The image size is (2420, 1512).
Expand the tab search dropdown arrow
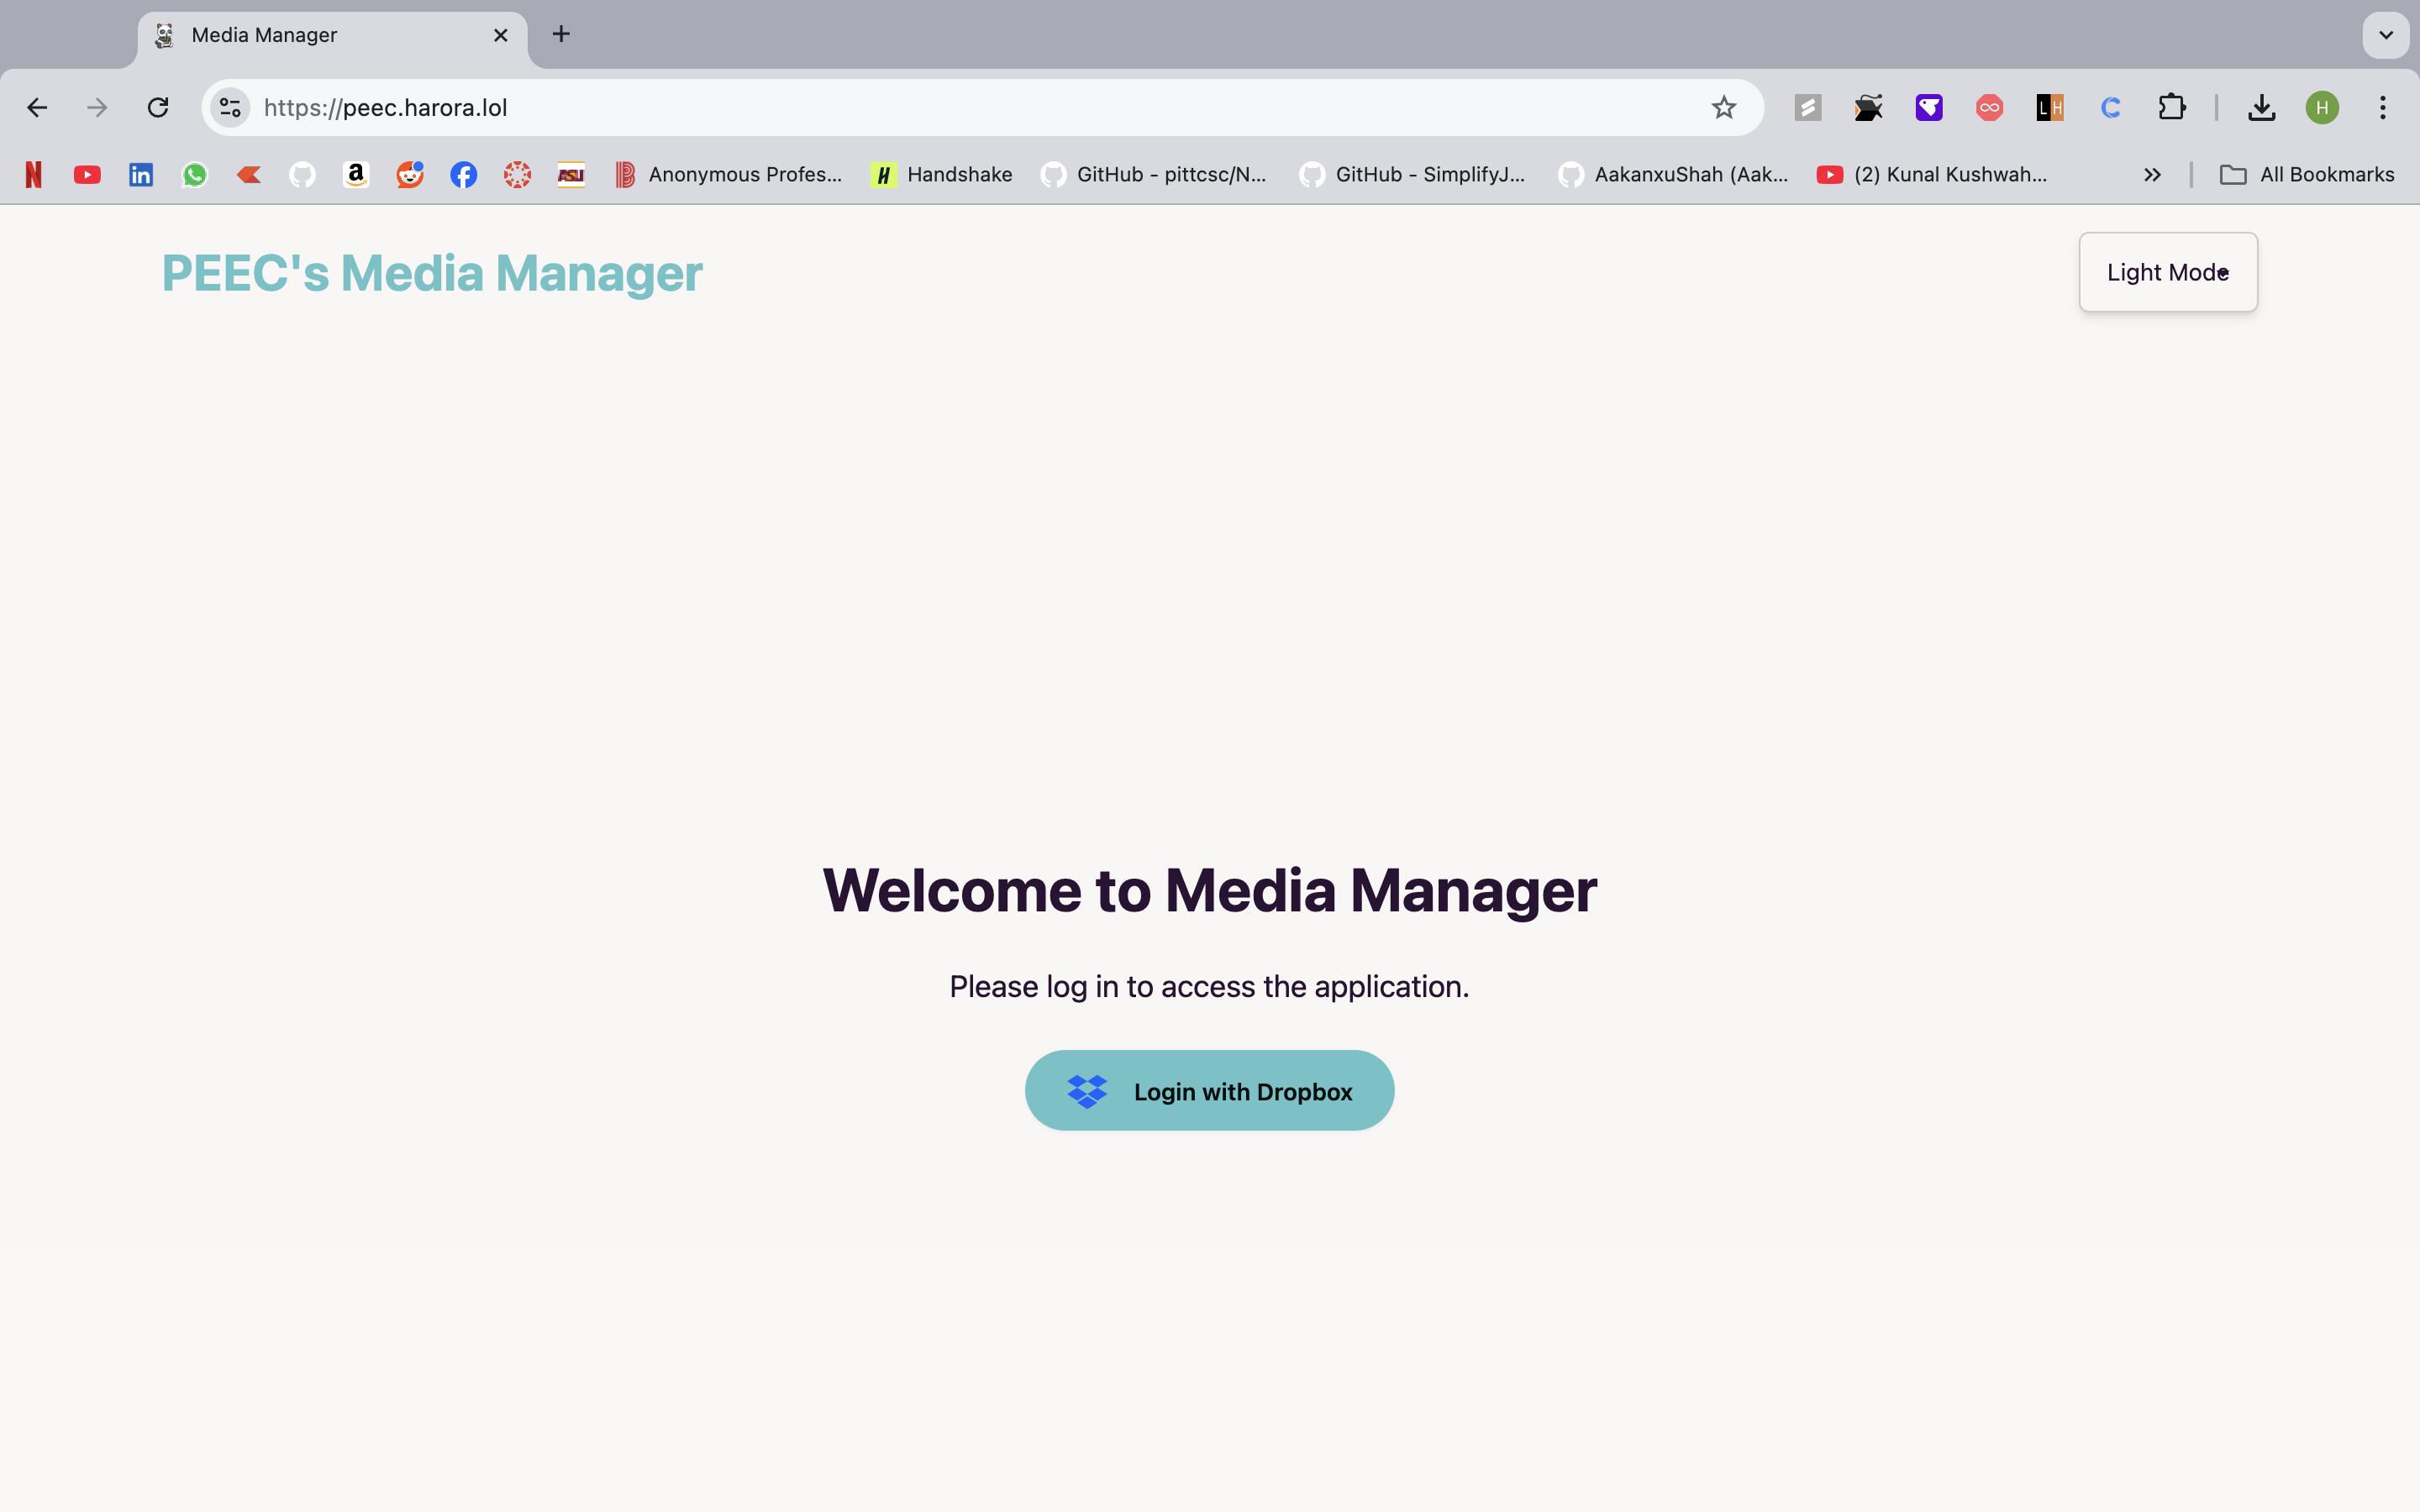[x=2385, y=35]
